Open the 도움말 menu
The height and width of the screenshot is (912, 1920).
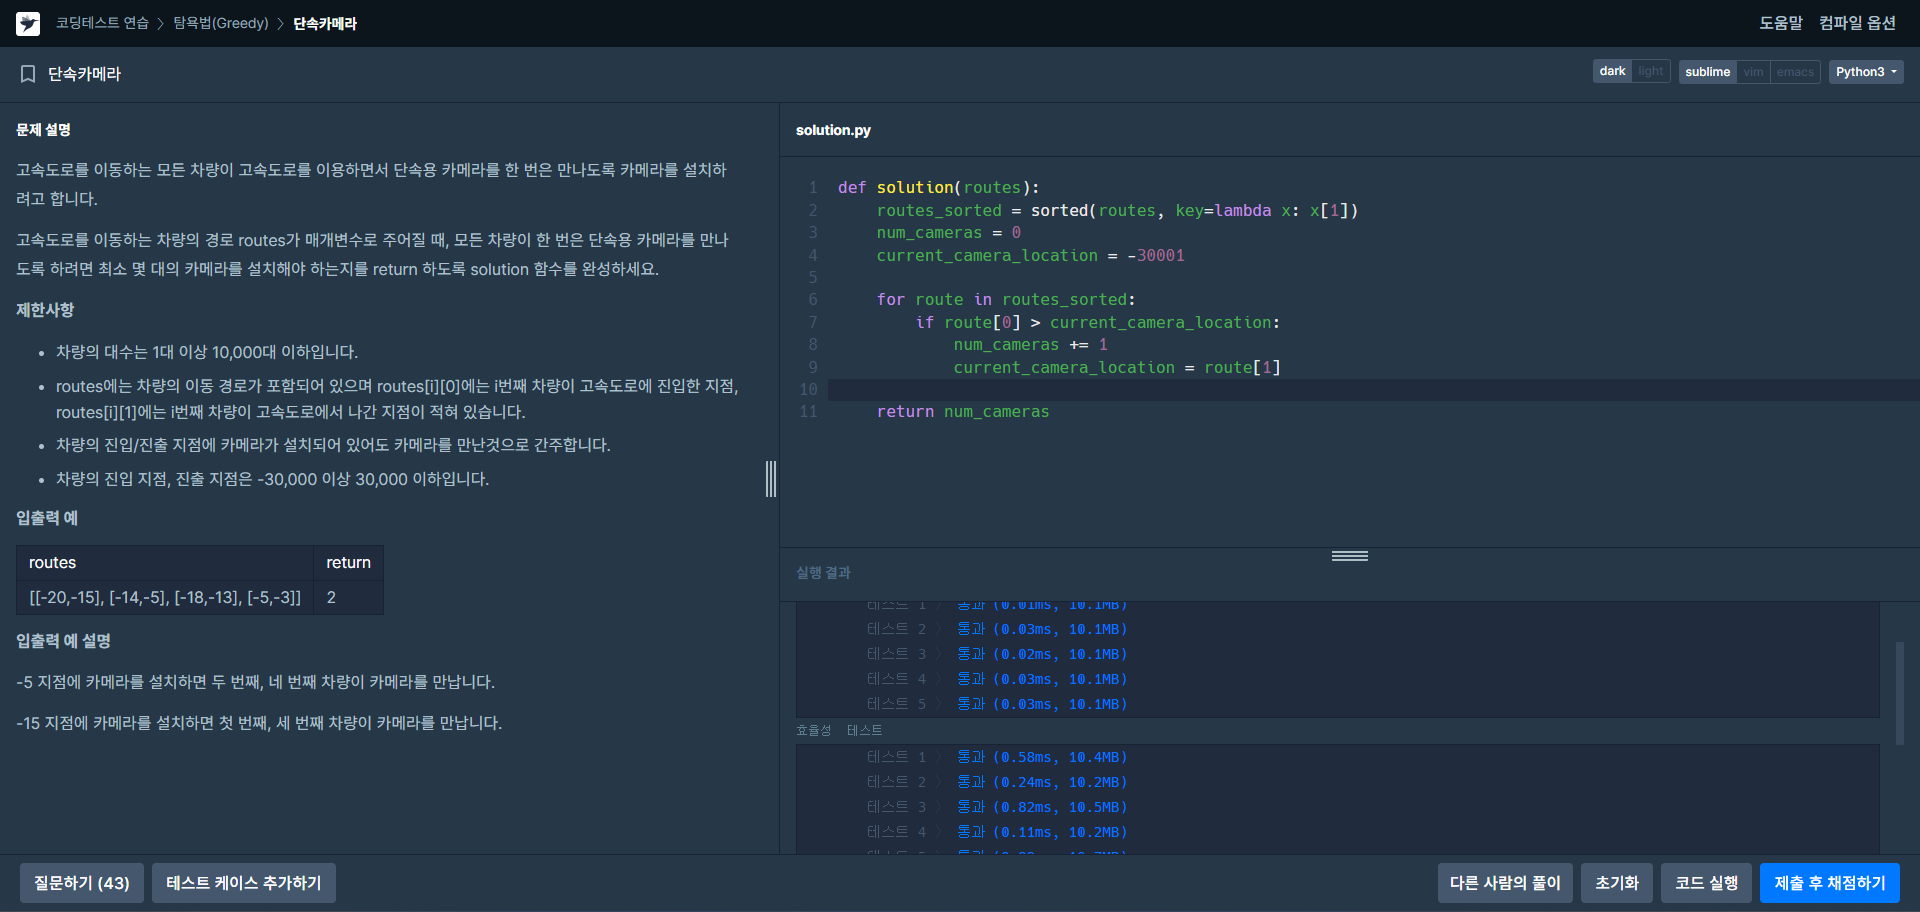1781,23
